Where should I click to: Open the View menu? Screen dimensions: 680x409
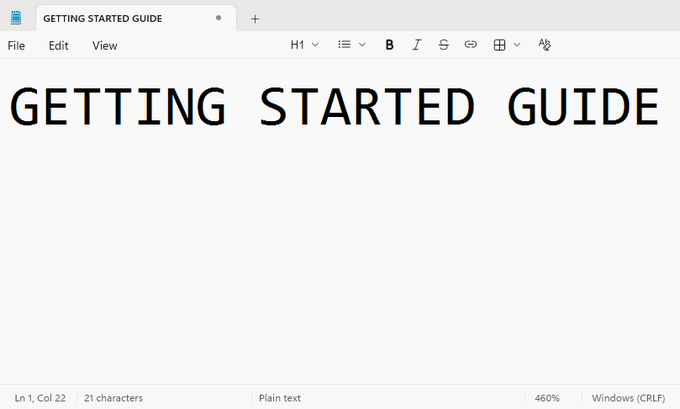(x=105, y=46)
